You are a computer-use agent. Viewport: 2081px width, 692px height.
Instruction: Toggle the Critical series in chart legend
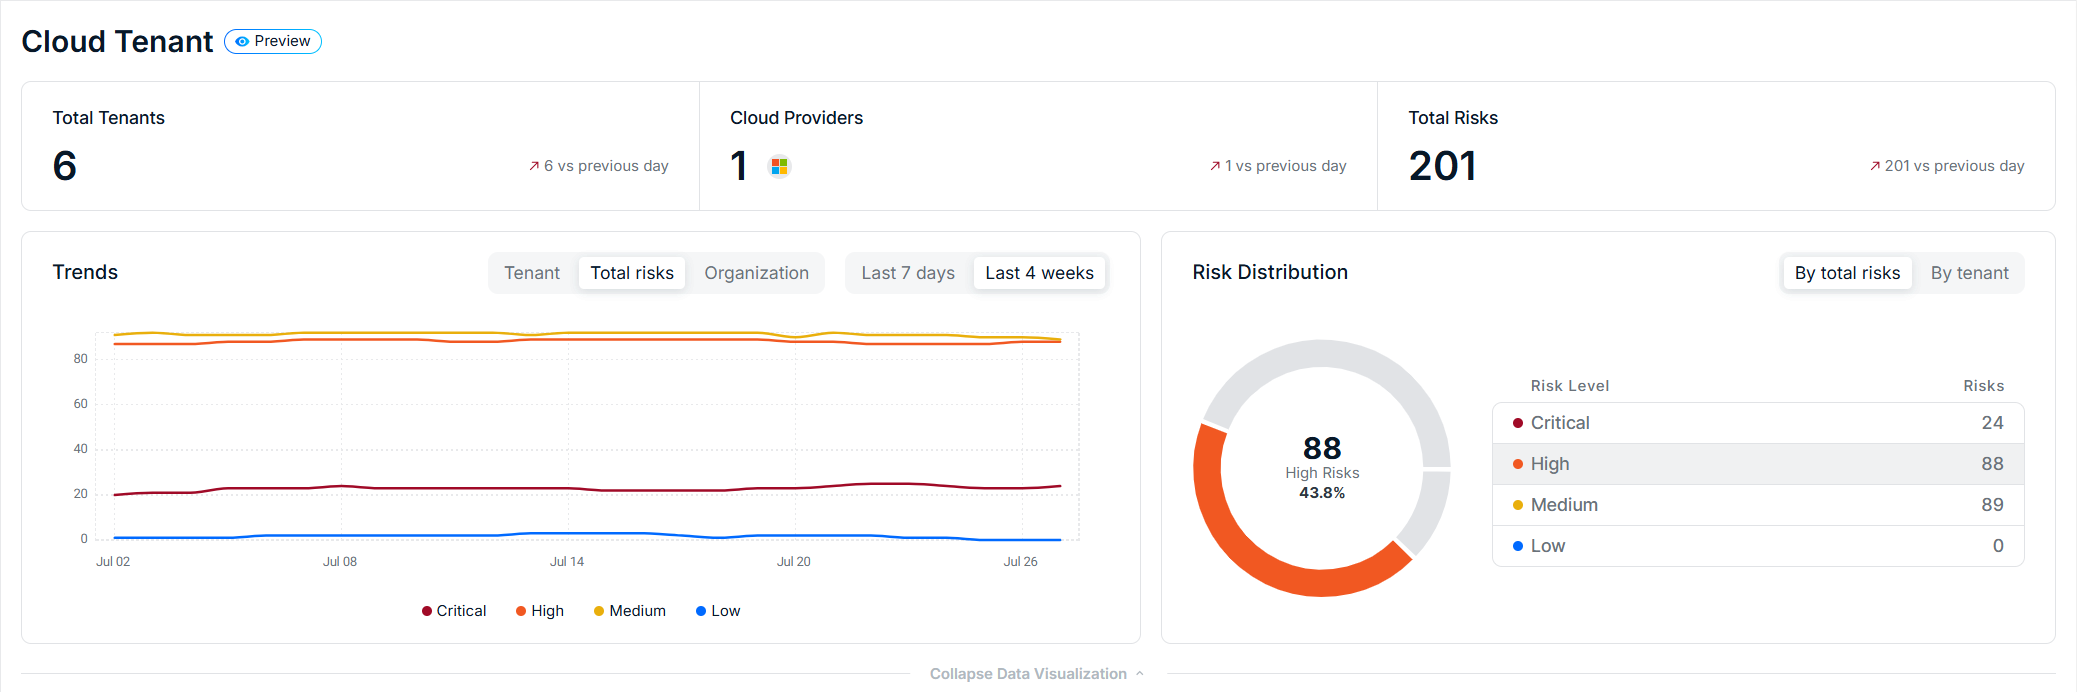(454, 611)
